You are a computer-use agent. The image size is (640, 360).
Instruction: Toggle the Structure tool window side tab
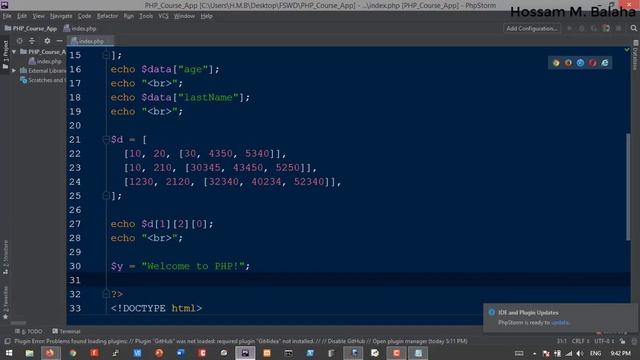click(x=5, y=257)
